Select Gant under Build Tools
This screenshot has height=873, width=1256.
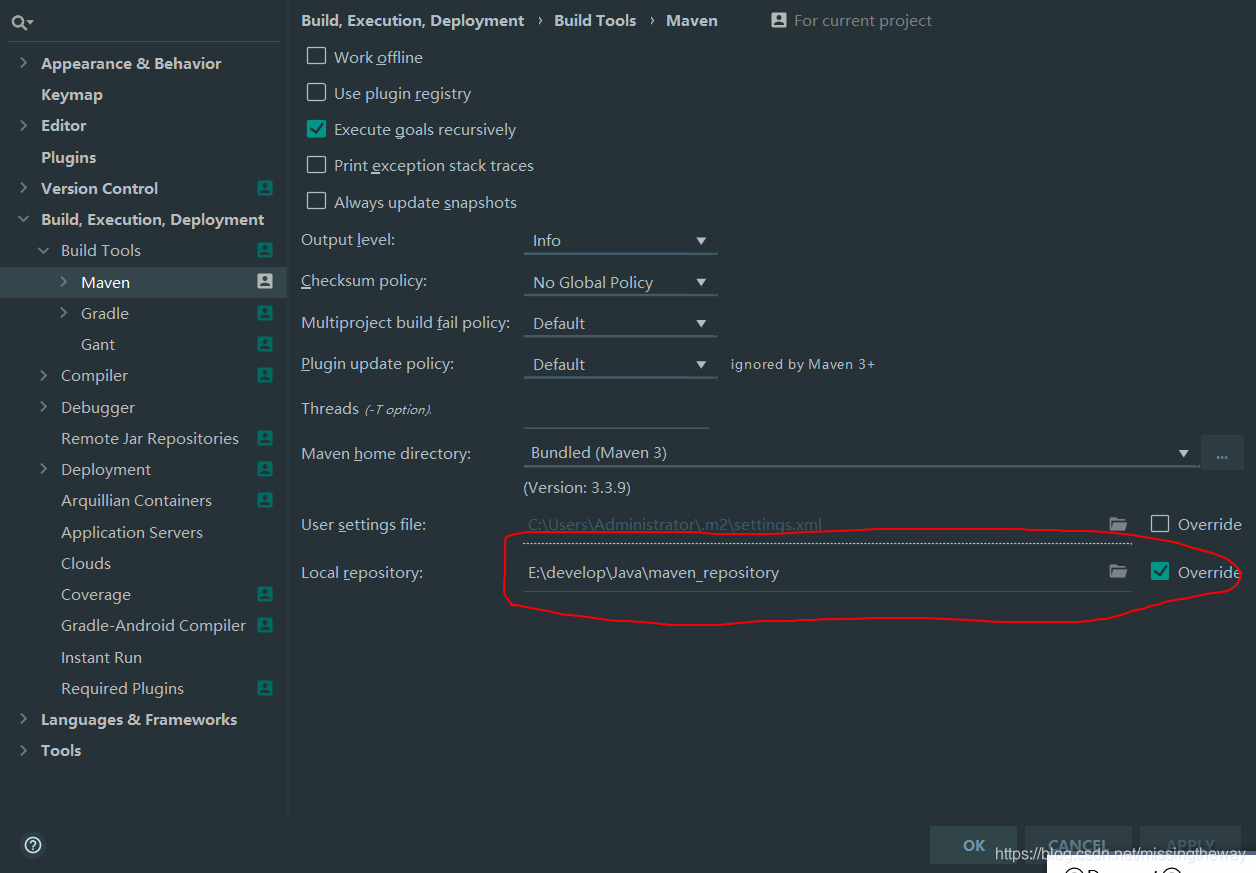click(98, 344)
